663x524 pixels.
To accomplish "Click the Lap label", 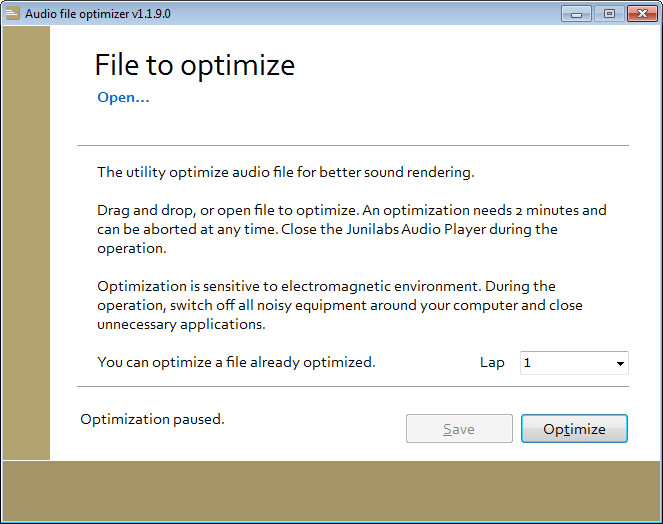I will point(492,362).
